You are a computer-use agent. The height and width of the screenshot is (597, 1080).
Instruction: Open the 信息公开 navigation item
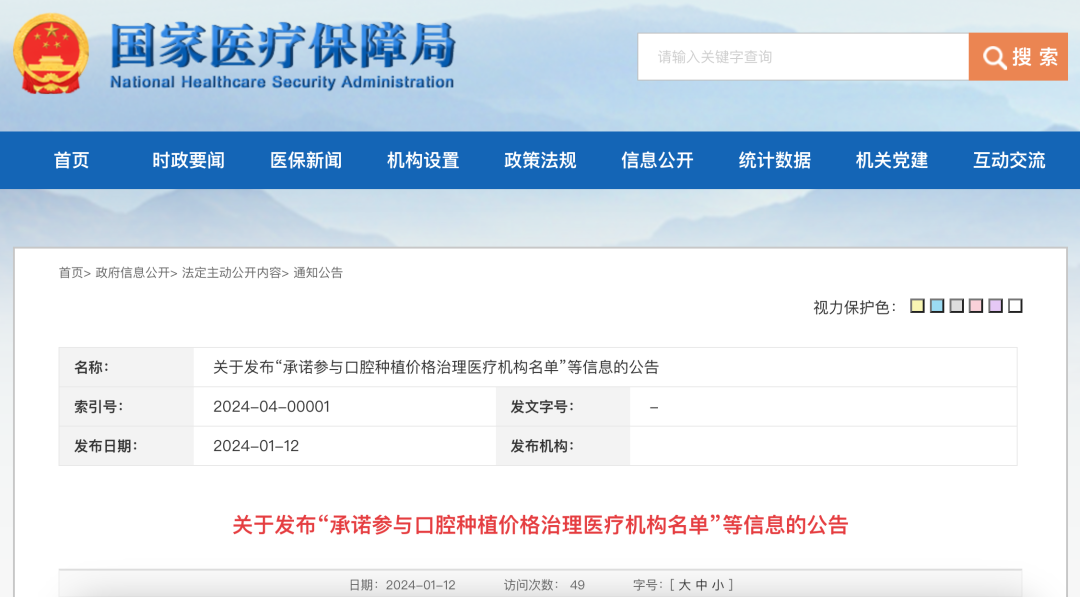pyautogui.click(x=657, y=160)
